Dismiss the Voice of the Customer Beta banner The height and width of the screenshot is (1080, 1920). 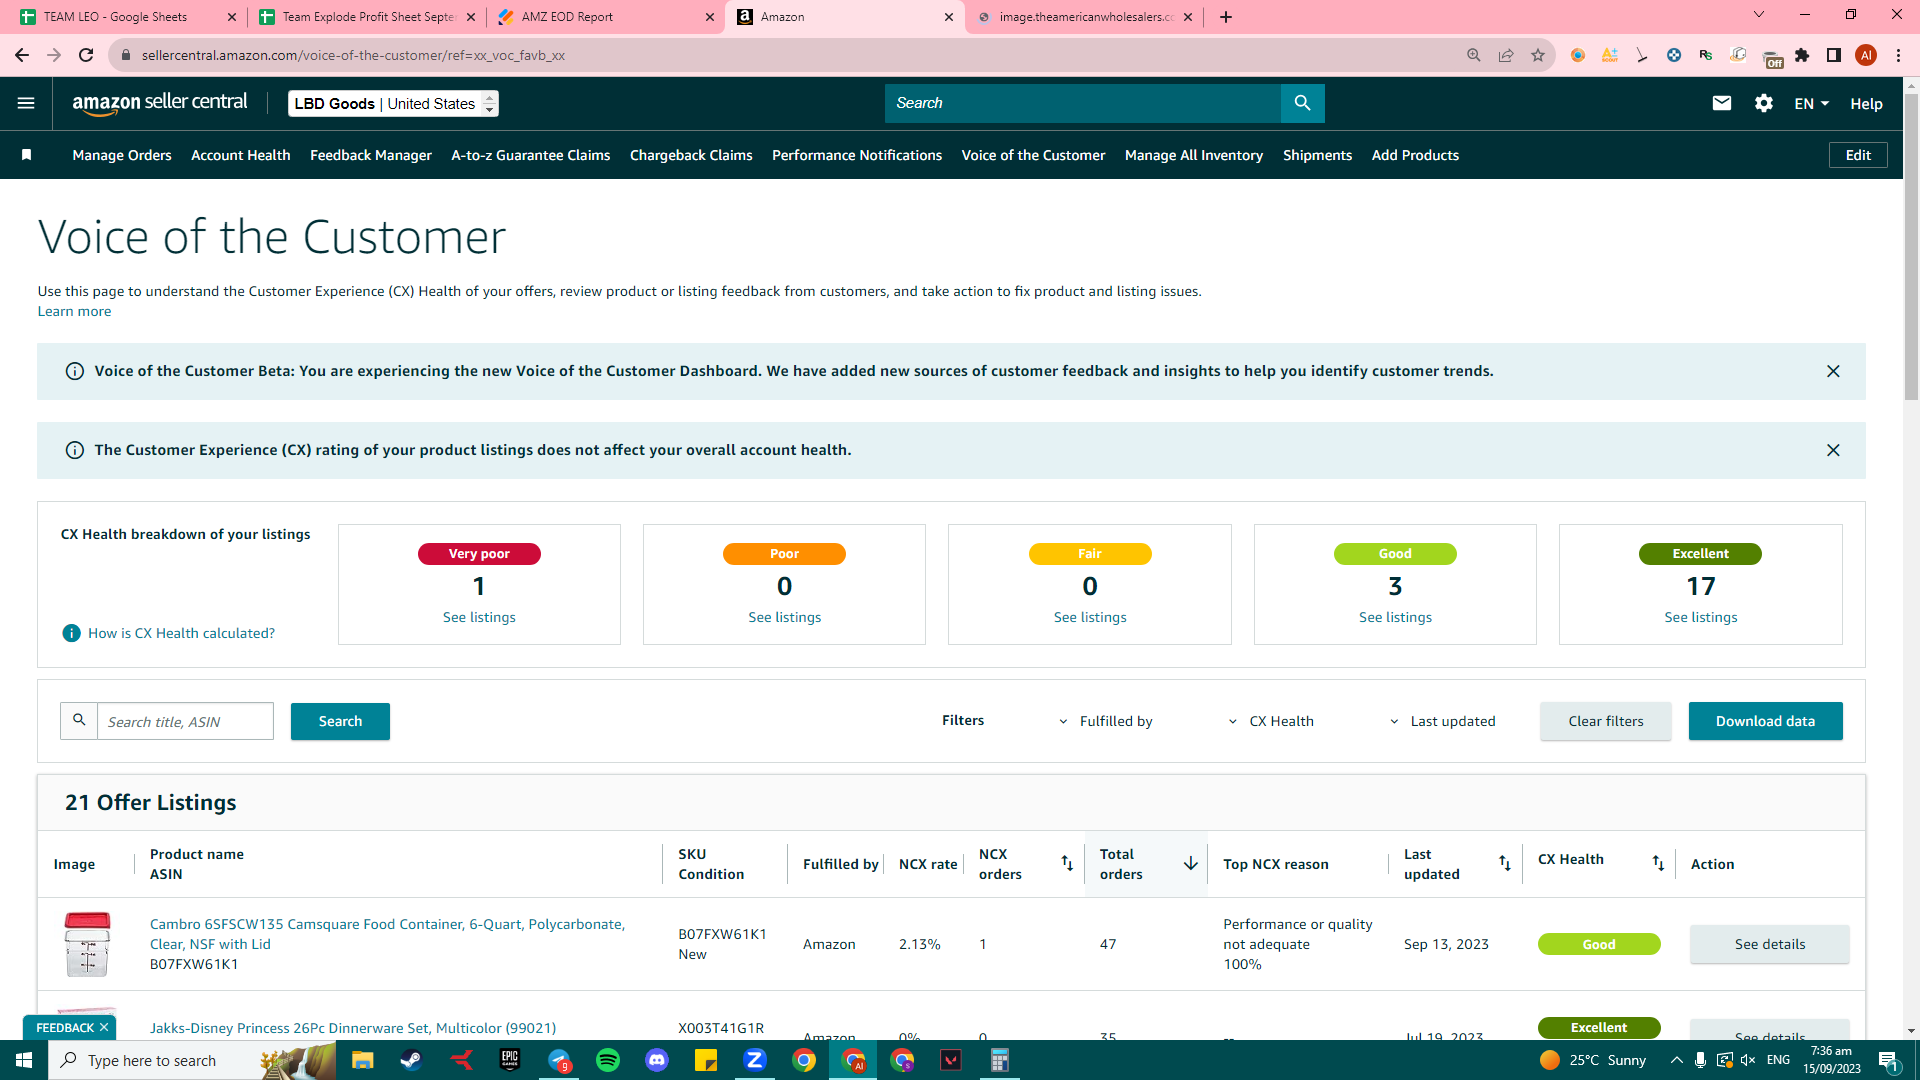click(1833, 371)
